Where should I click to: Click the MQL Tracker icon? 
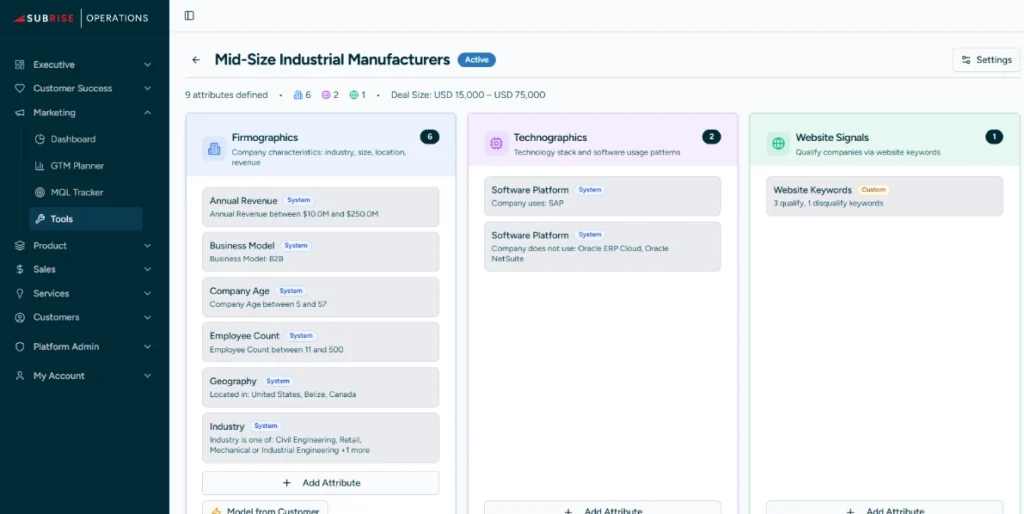point(40,192)
